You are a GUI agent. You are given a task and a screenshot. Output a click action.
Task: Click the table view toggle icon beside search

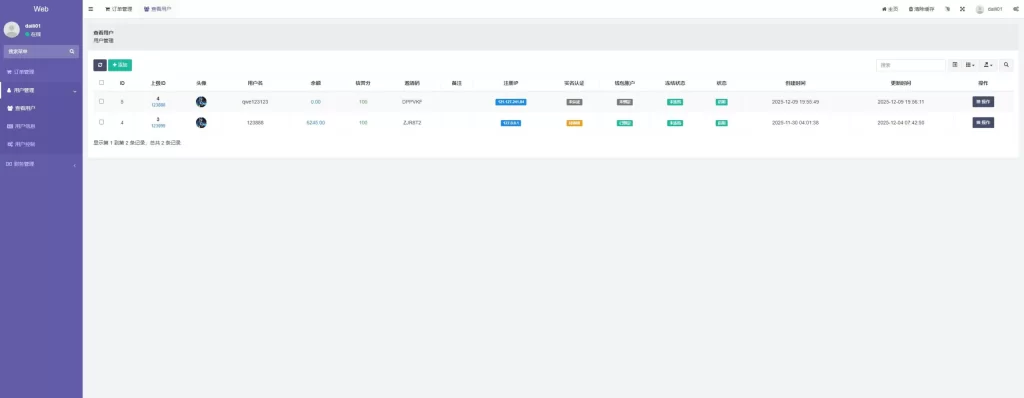pos(955,65)
